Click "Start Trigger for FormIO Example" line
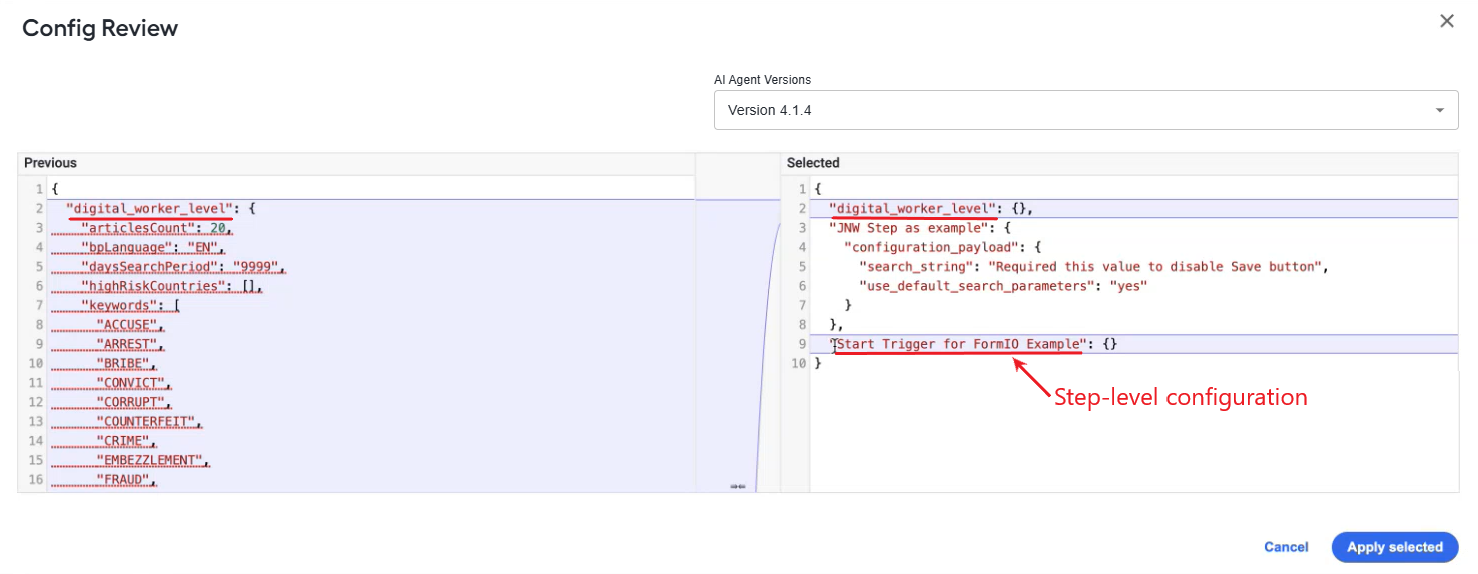Viewport: 1478px width, 574px height. (x=973, y=344)
